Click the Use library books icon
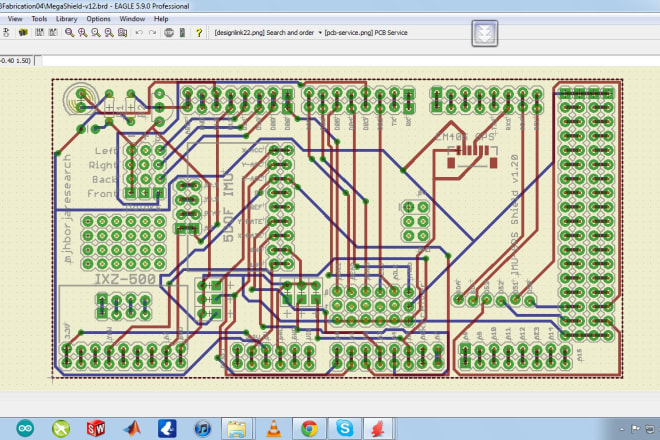The width and height of the screenshot is (660, 440). [23, 32]
